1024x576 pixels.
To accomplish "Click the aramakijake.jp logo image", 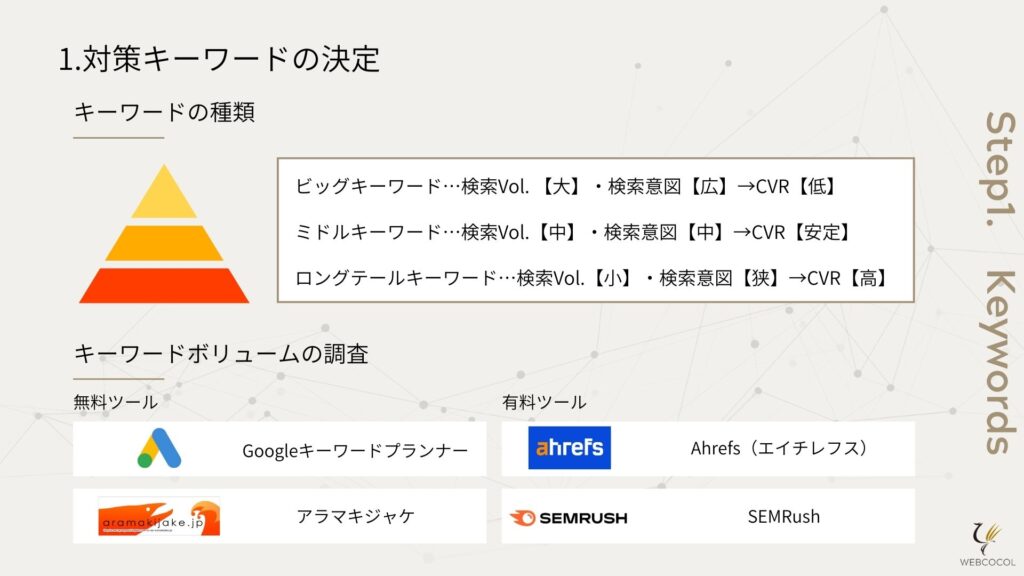I will click(159, 516).
